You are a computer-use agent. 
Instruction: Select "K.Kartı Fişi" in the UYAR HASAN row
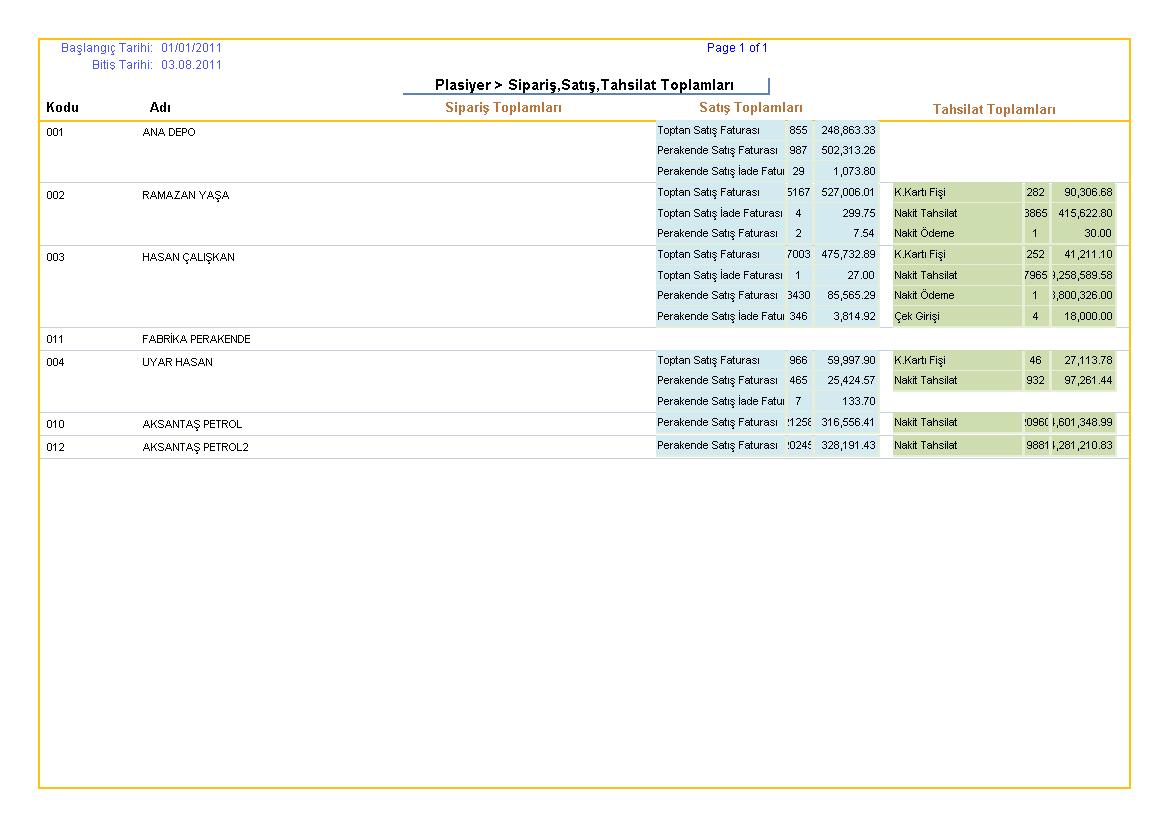coord(920,360)
